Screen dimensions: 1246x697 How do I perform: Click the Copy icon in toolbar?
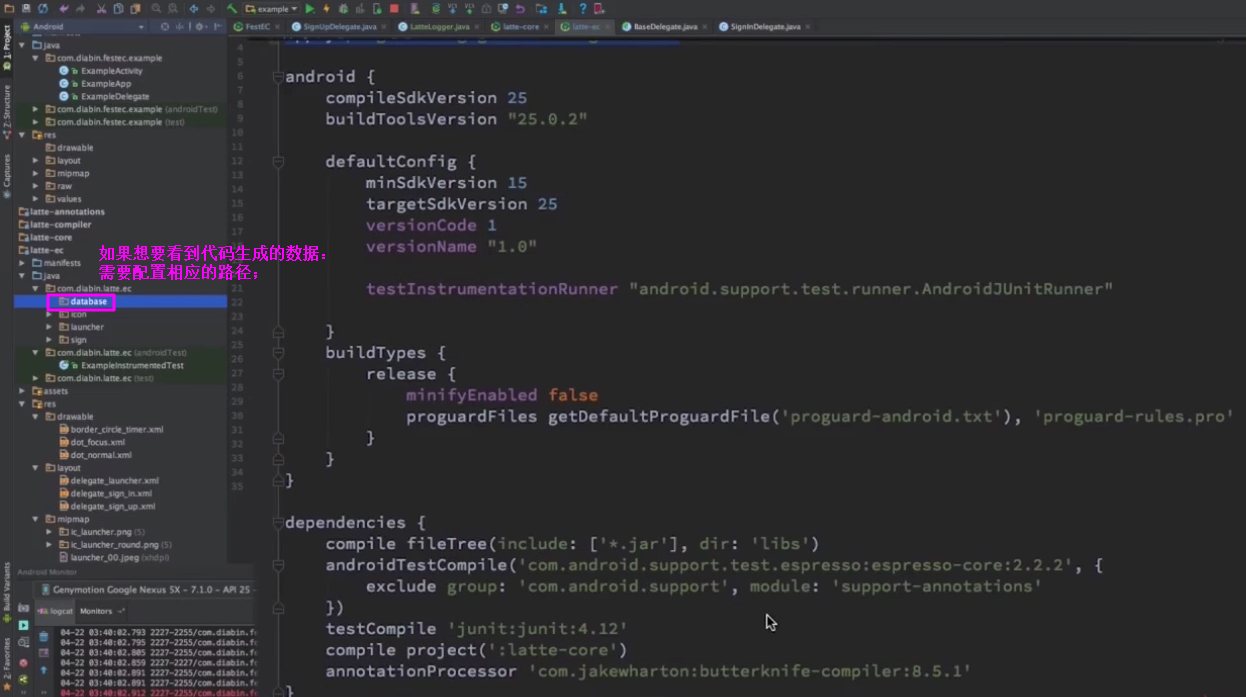(x=118, y=8)
